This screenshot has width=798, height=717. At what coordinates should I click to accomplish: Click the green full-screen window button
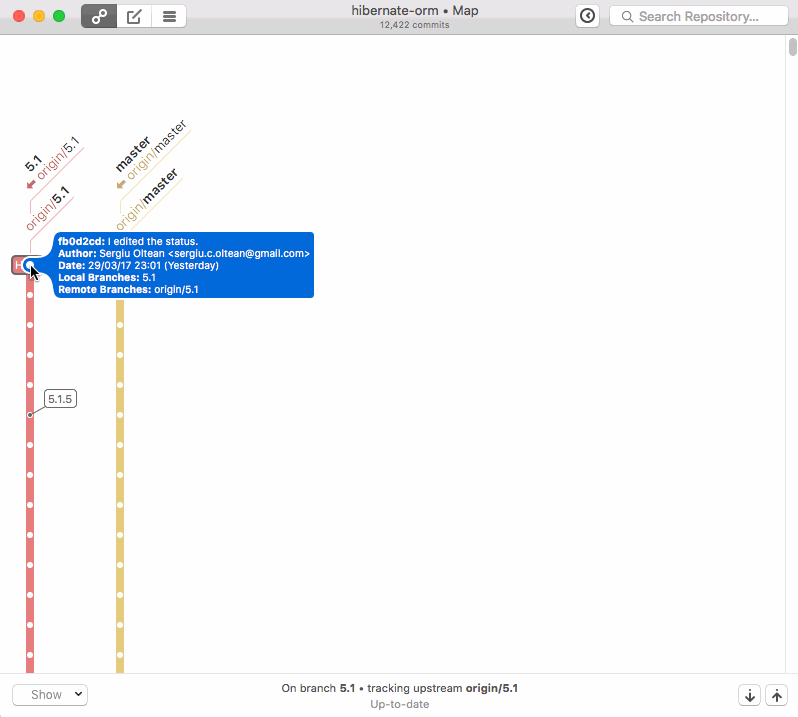click(59, 16)
